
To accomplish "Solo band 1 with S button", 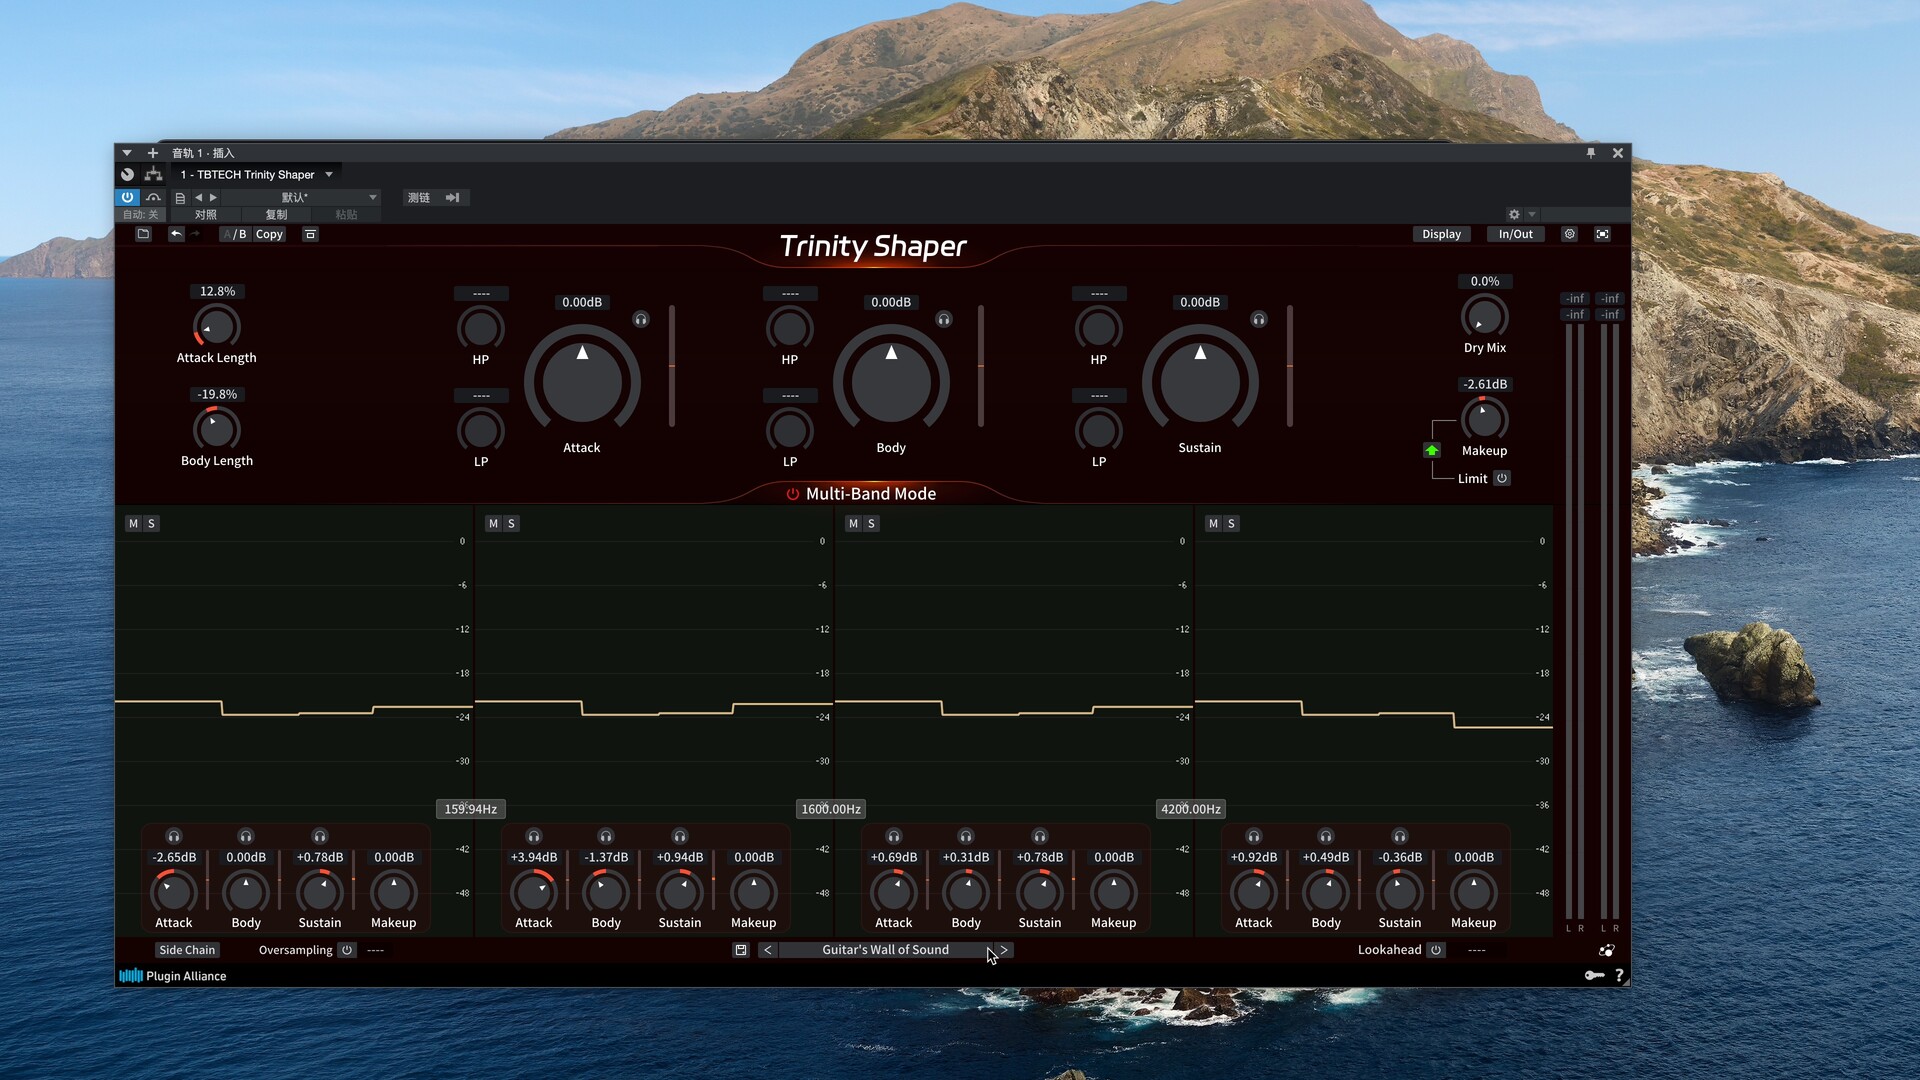I will click(x=152, y=523).
